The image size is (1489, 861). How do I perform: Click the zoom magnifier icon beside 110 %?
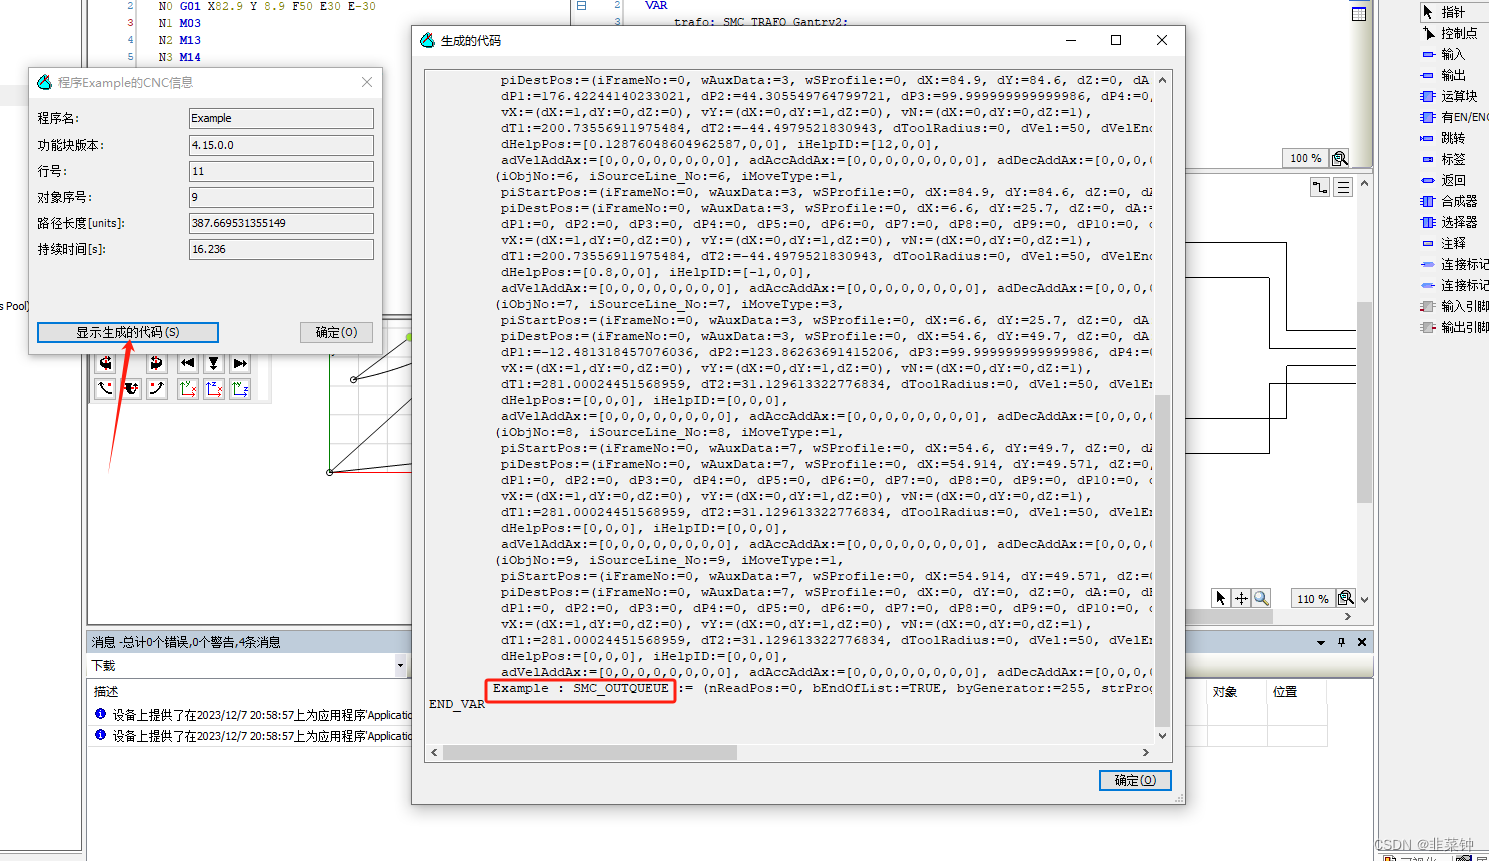click(1346, 598)
